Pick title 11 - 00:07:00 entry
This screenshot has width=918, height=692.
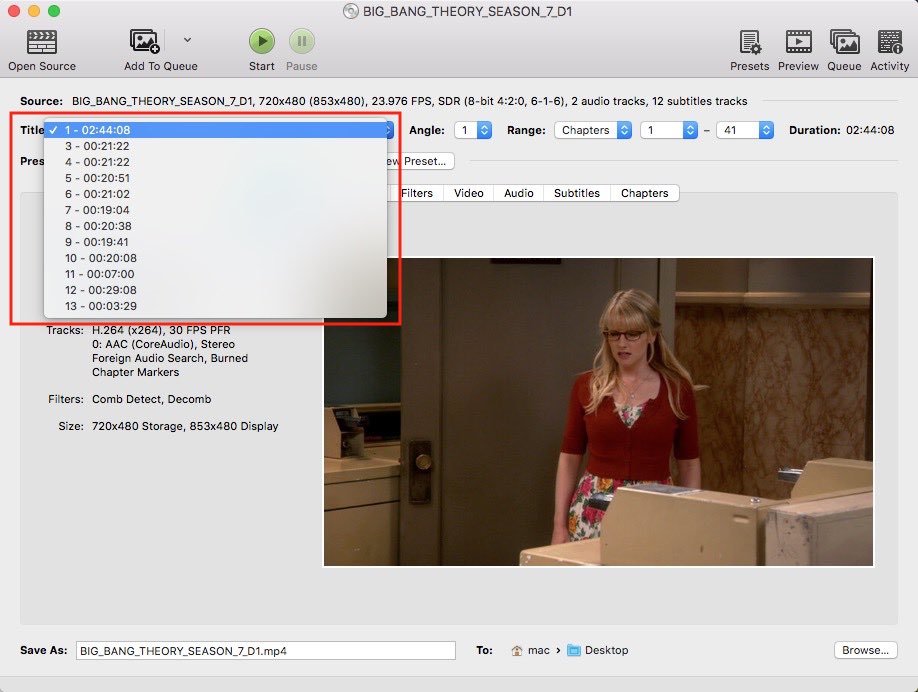click(x=100, y=274)
